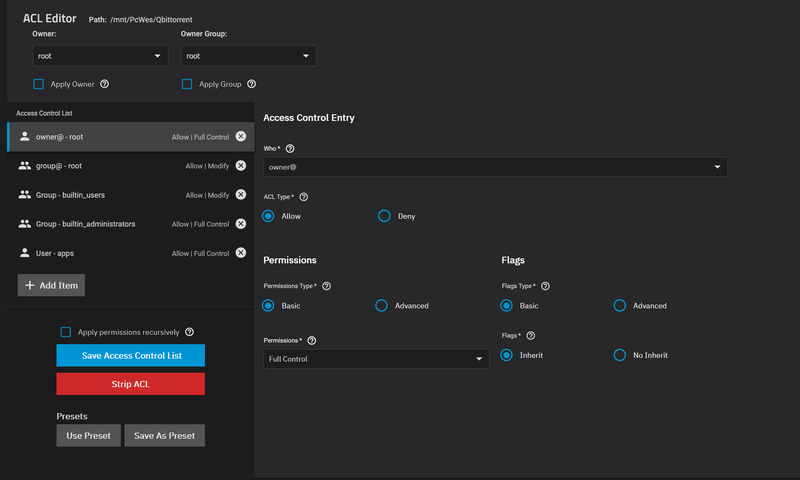
Task: Enable the Apply Owner checkbox
Action: (x=38, y=84)
